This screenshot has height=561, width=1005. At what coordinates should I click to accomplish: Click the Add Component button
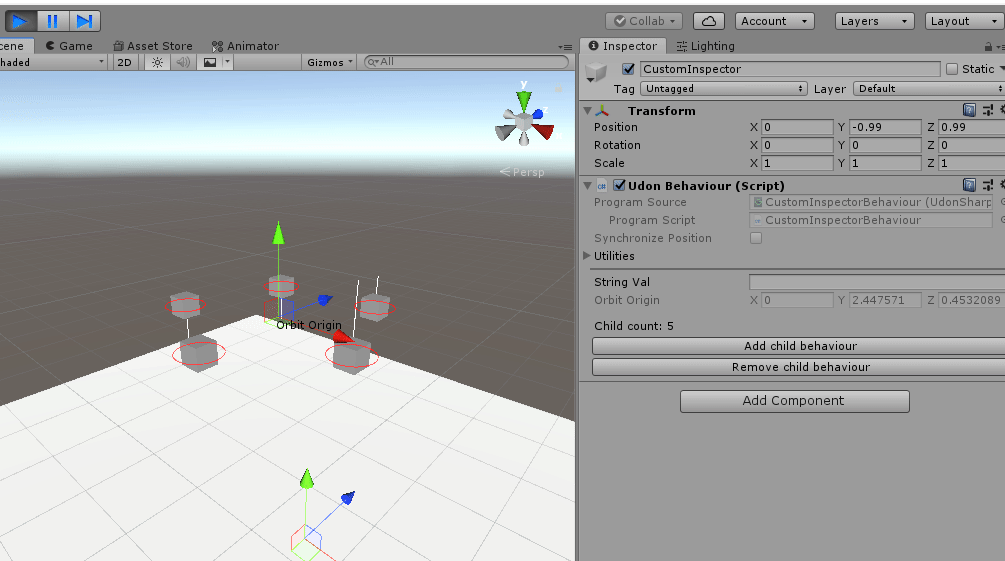coord(795,401)
